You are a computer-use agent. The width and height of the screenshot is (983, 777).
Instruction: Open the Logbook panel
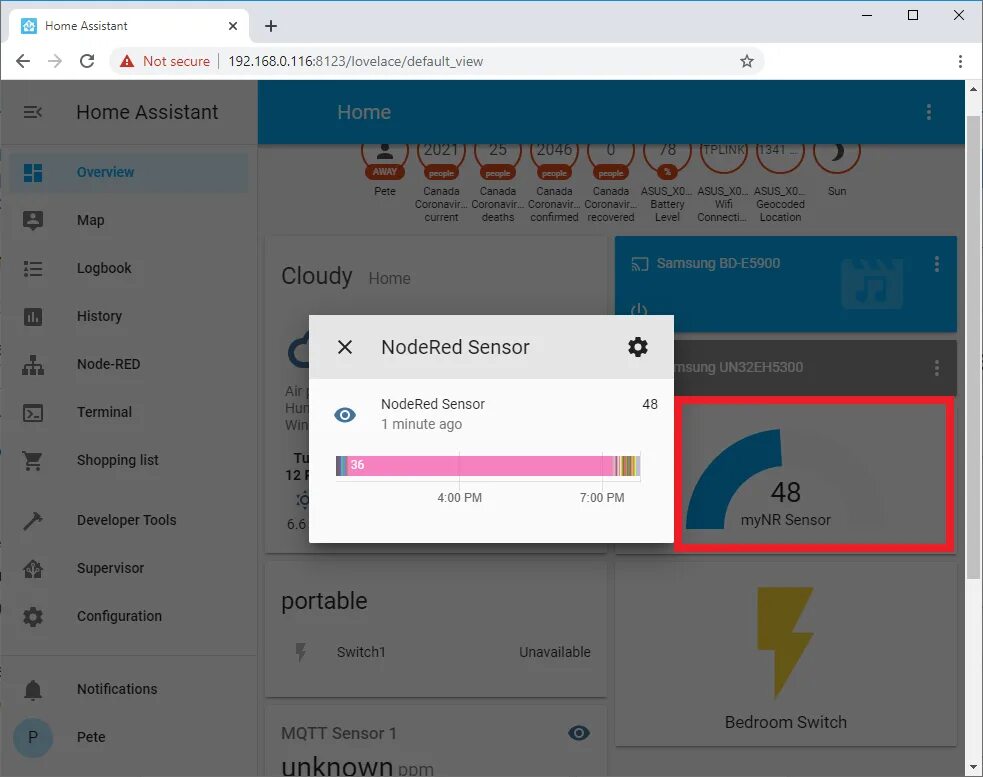[33, 268]
